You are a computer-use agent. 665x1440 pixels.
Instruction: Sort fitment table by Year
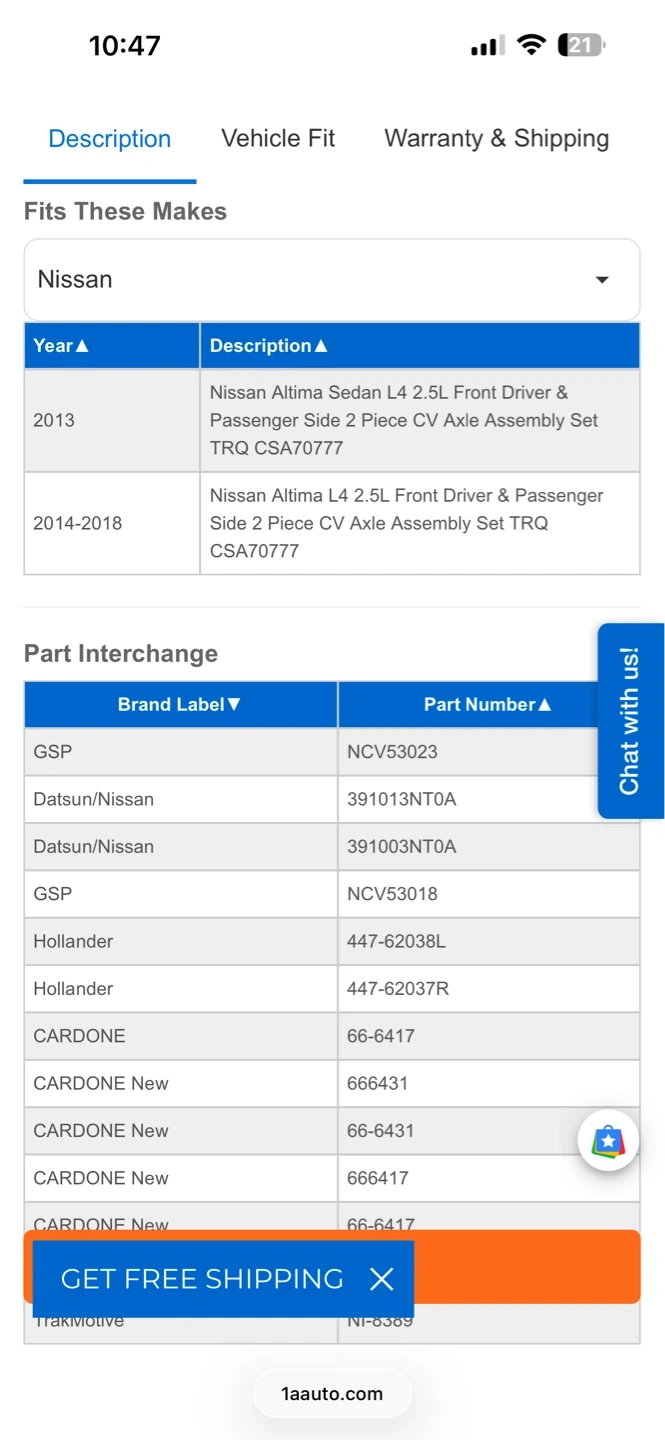click(x=61, y=346)
